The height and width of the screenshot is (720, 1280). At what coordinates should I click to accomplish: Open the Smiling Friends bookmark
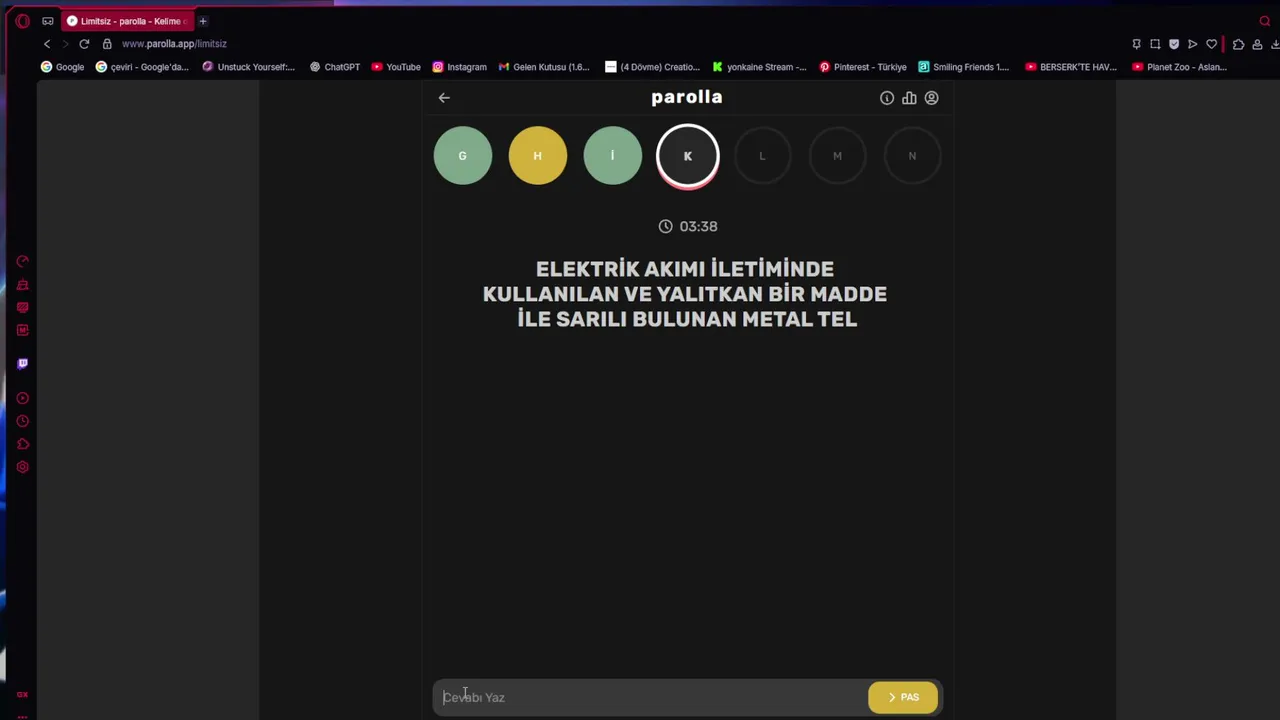coord(964,67)
